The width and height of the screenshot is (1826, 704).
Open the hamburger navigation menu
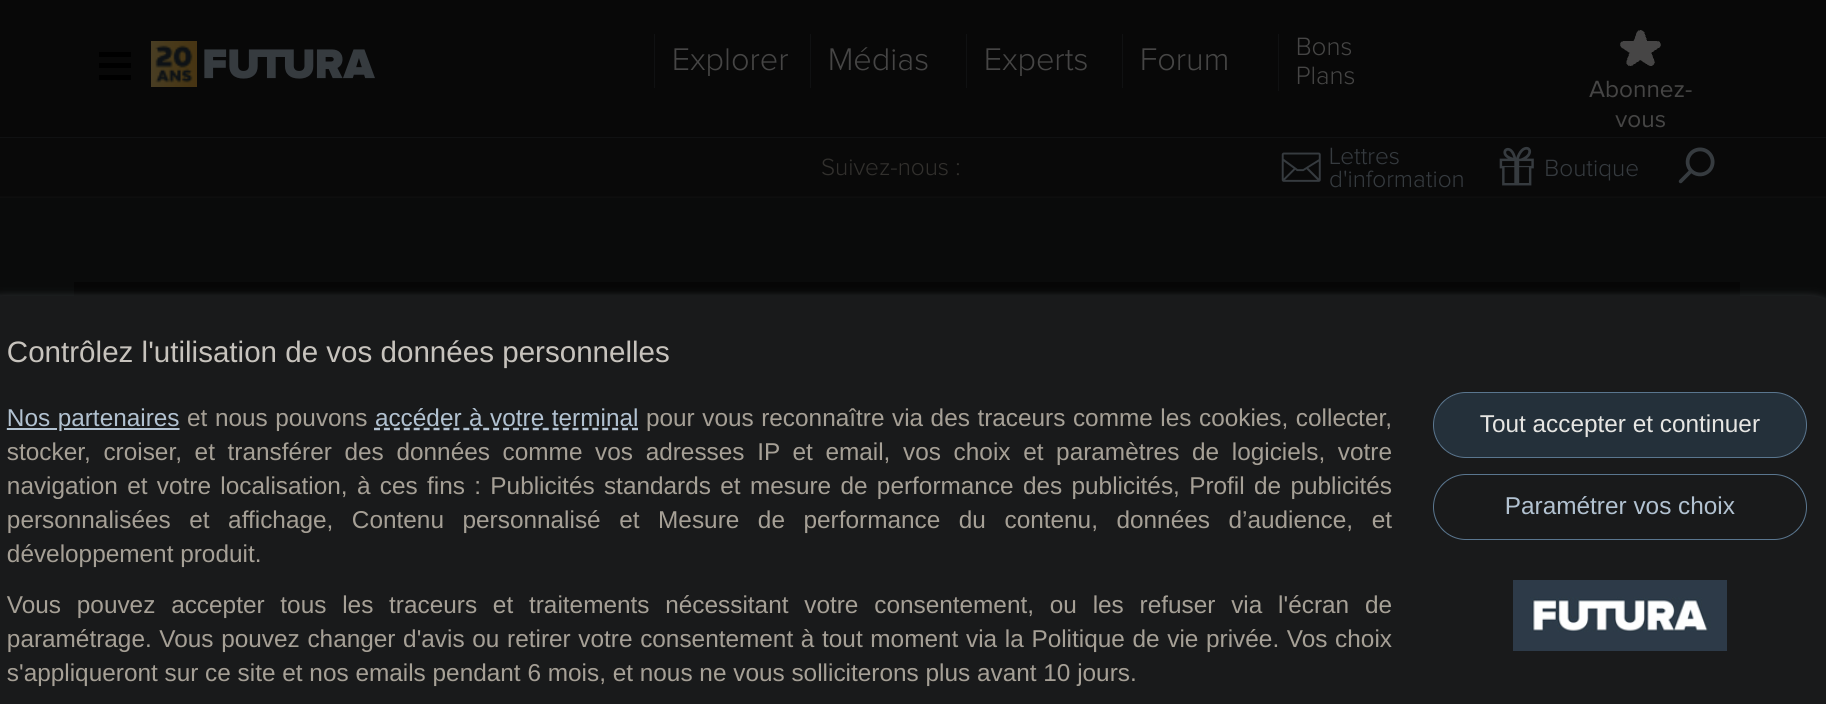click(115, 65)
